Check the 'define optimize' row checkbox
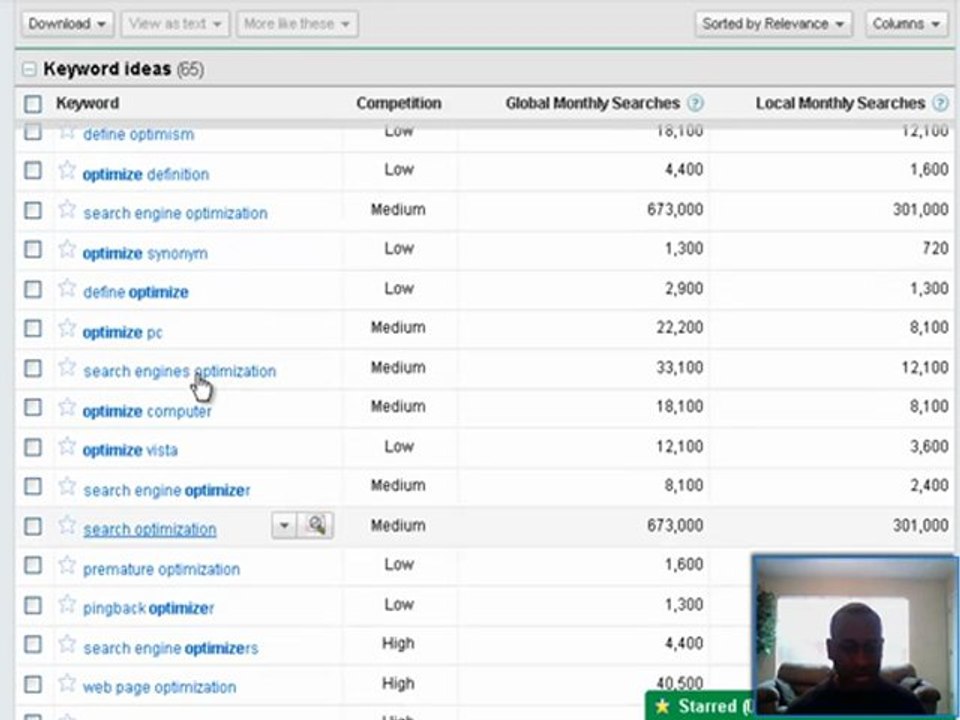Image resolution: width=960 pixels, height=720 pixels. click(x=33, y=289)
